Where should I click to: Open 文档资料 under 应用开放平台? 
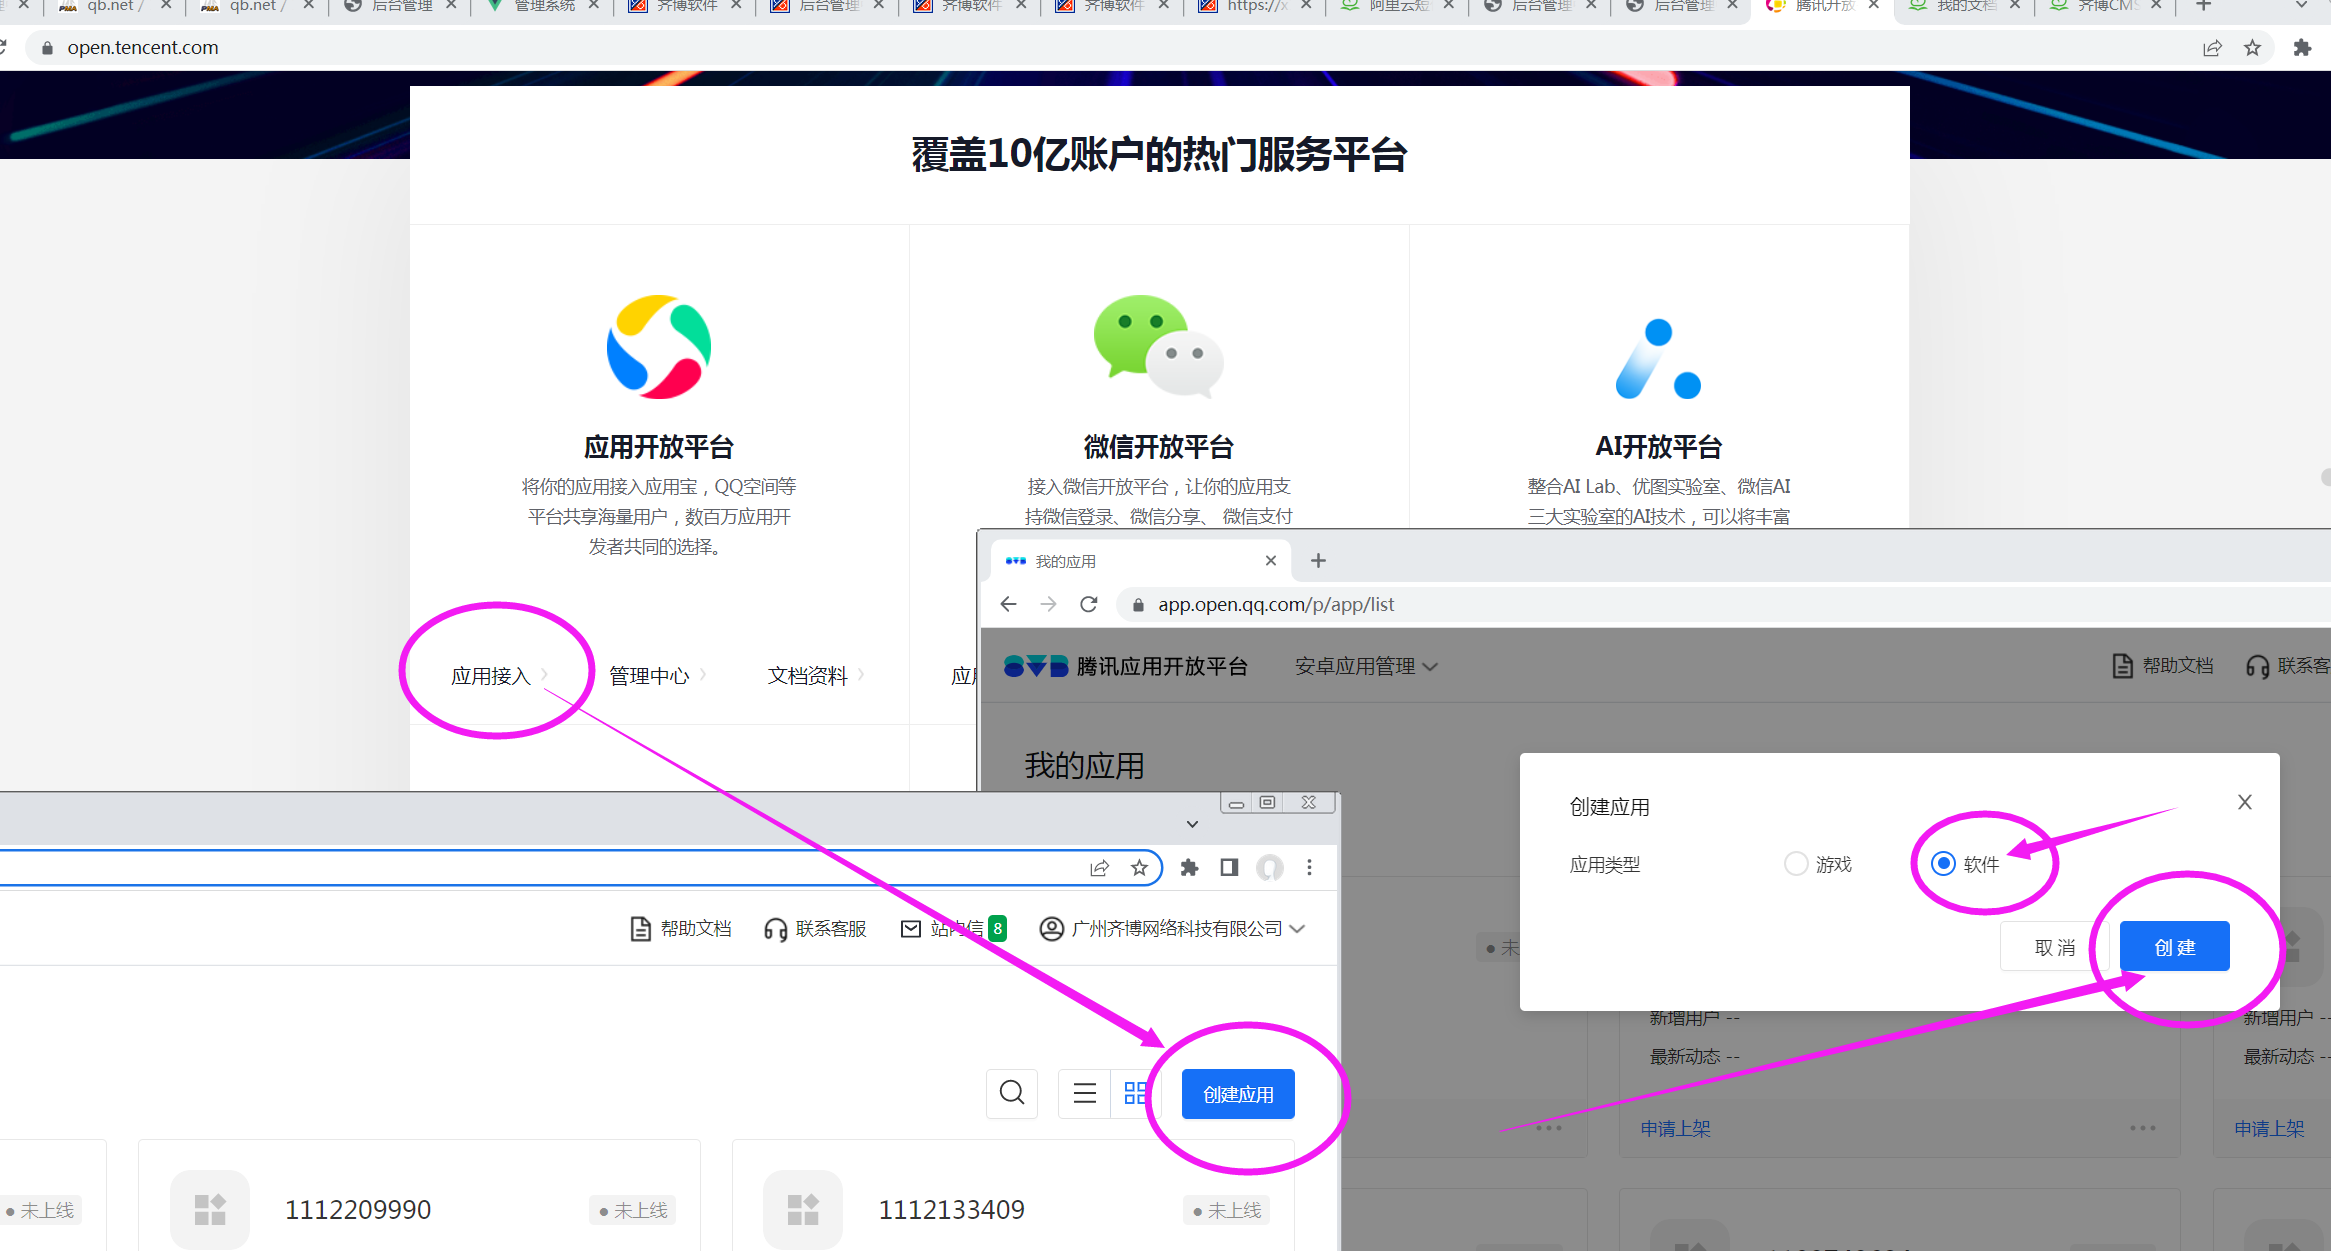click(815, 676)
